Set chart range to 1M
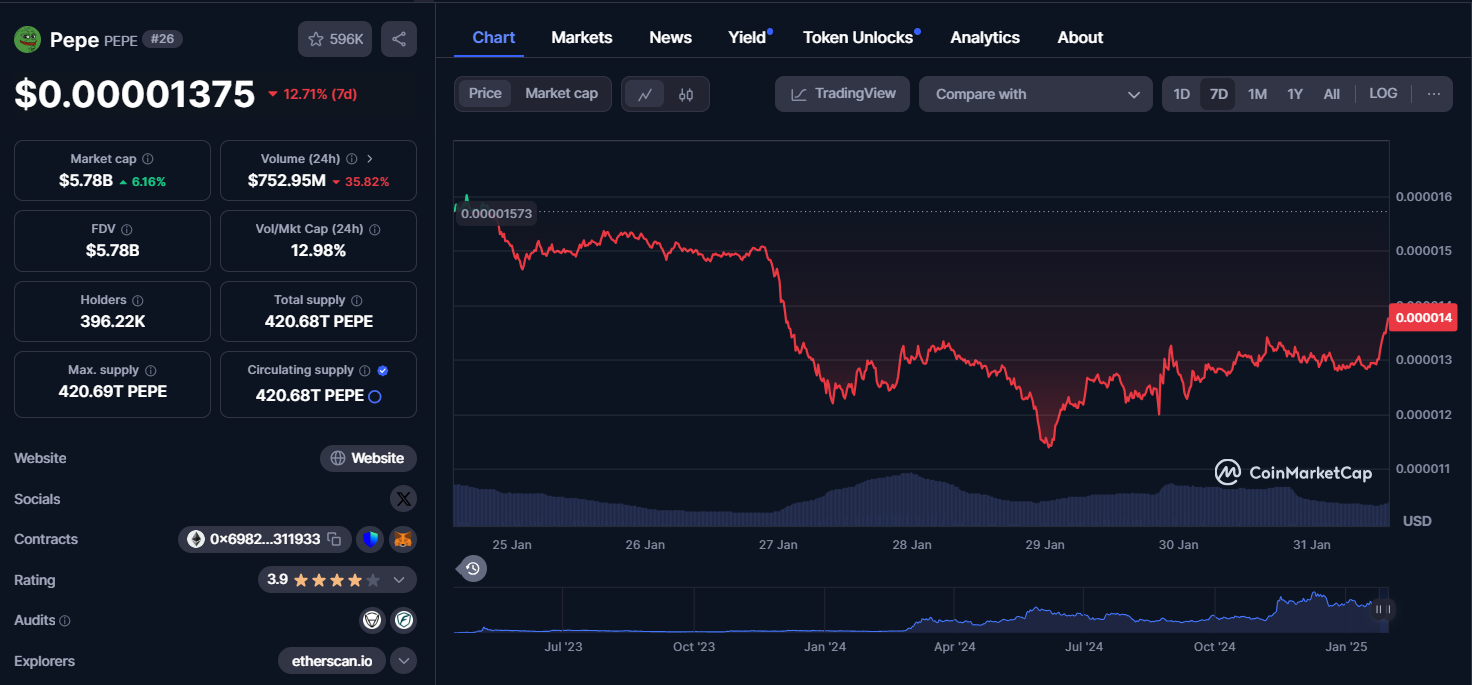 point(1257,94)
